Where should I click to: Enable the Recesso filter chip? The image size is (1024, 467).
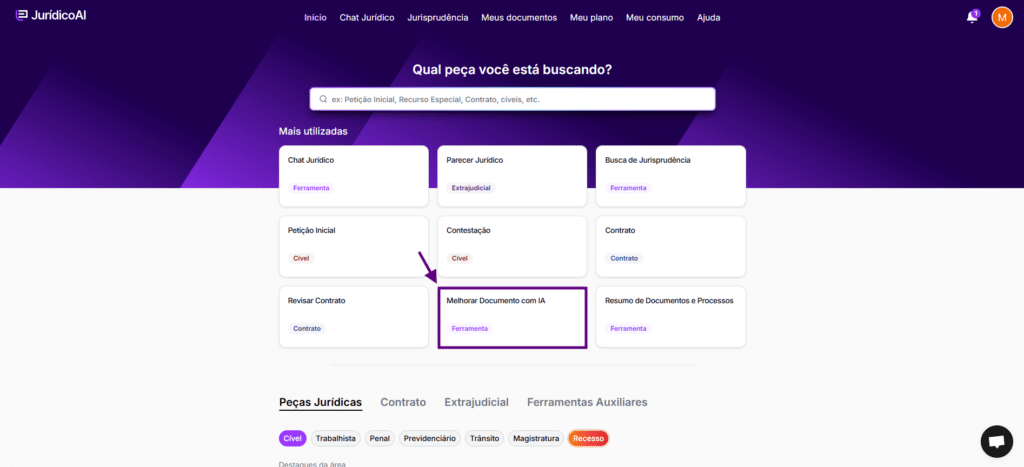pyautogui.click(x=588, y=438)
